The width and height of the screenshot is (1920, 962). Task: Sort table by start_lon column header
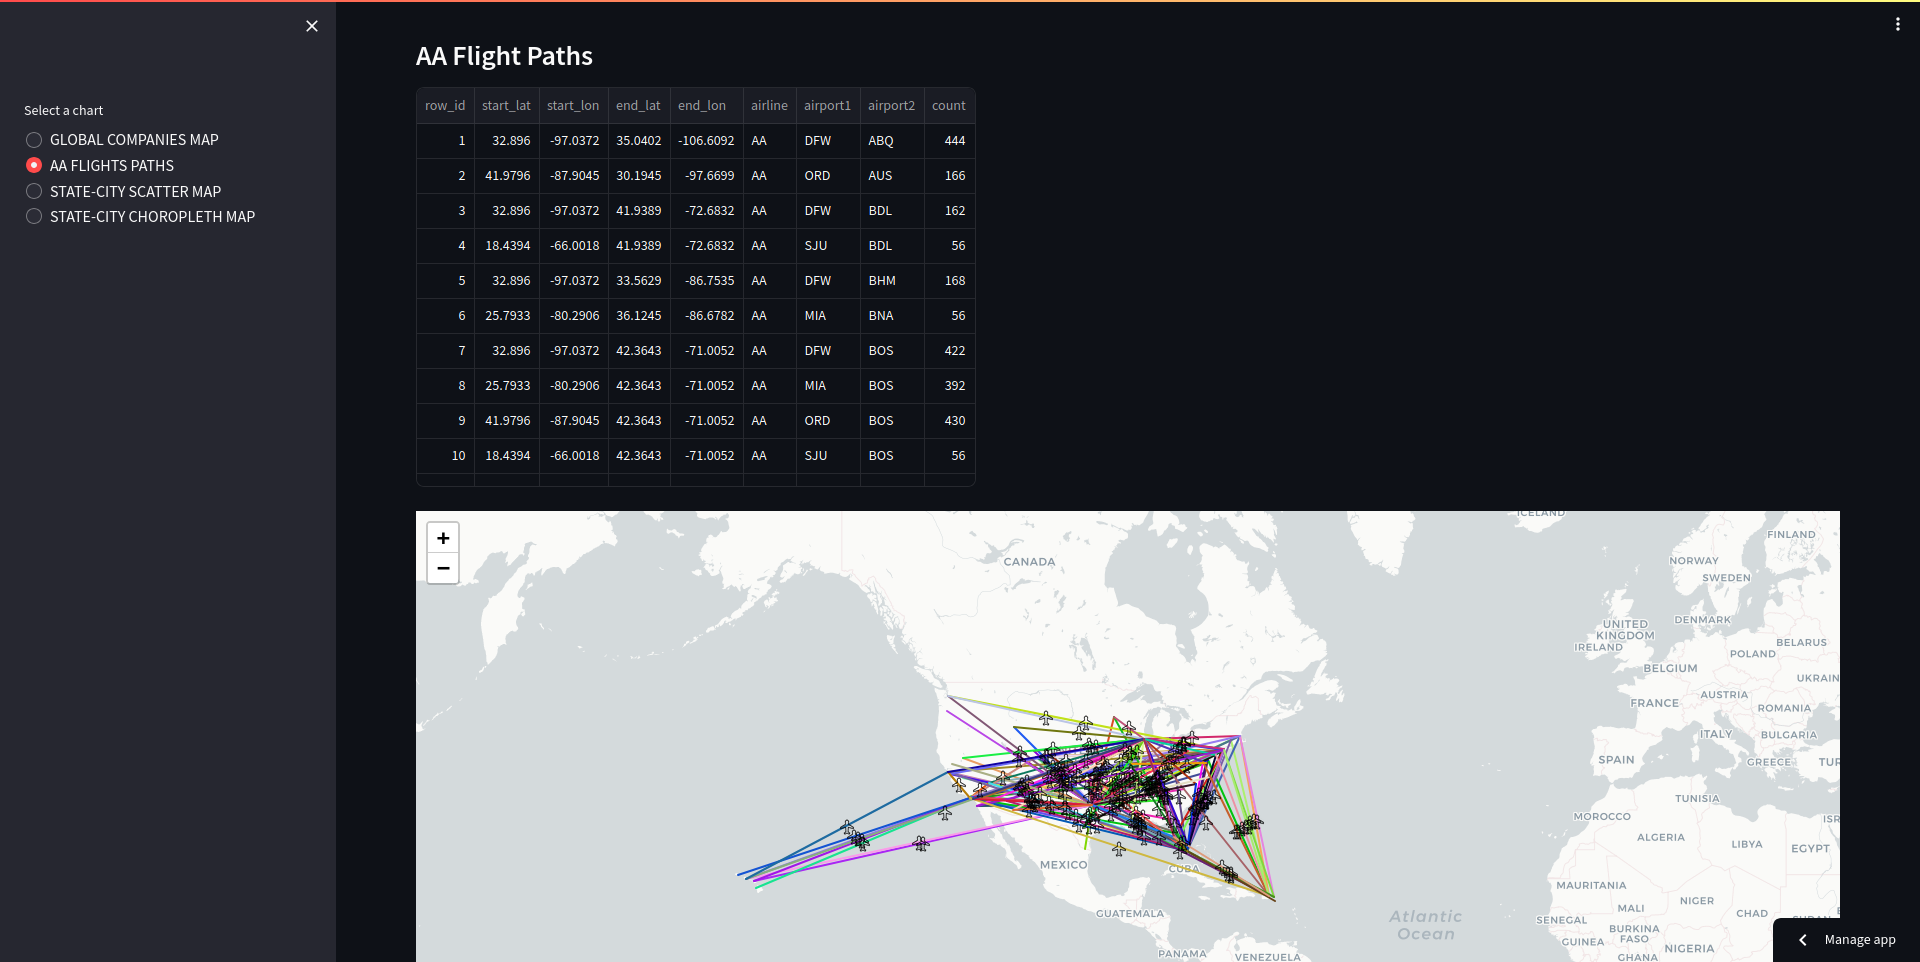(573, 106)
